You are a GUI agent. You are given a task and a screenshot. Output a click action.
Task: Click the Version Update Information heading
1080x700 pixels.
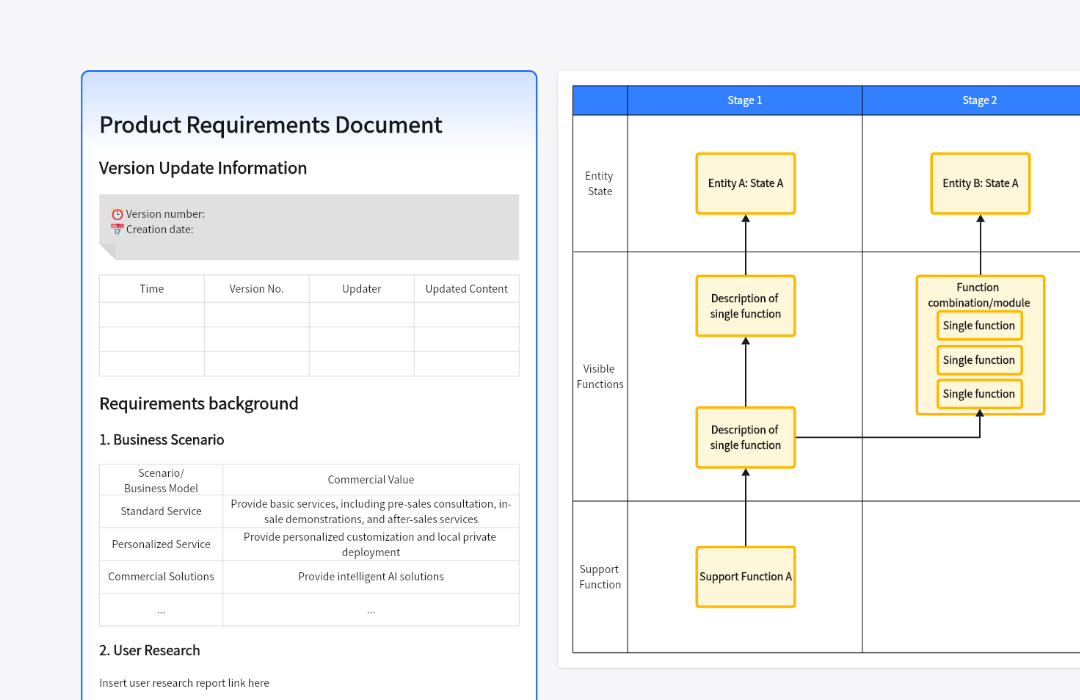tap(203, 168)
